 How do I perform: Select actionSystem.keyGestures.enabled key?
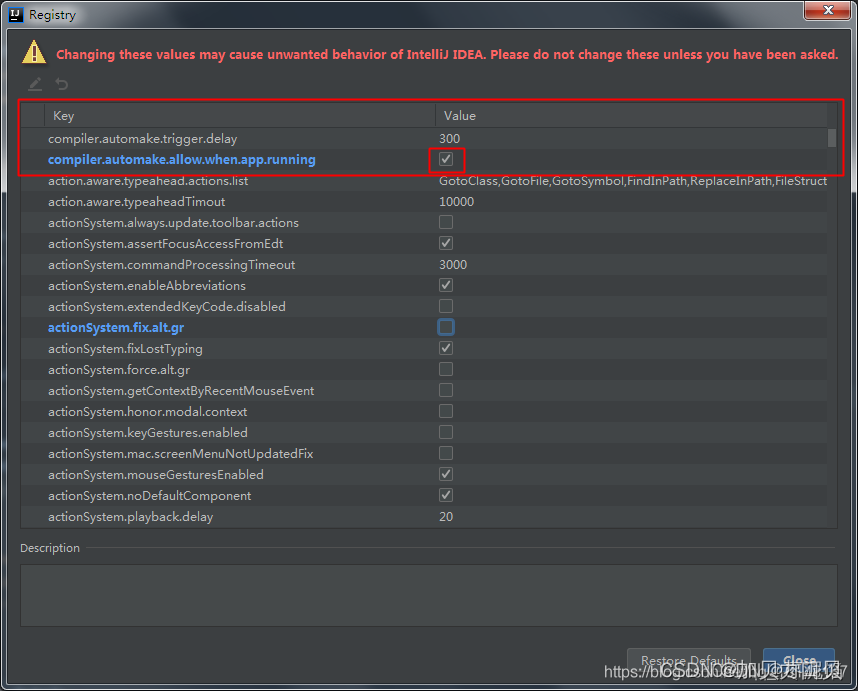coord(148,432)
